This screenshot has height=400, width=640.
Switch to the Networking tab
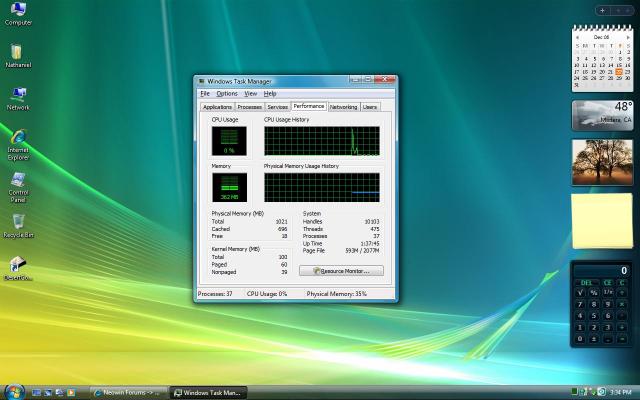(344, 107)
